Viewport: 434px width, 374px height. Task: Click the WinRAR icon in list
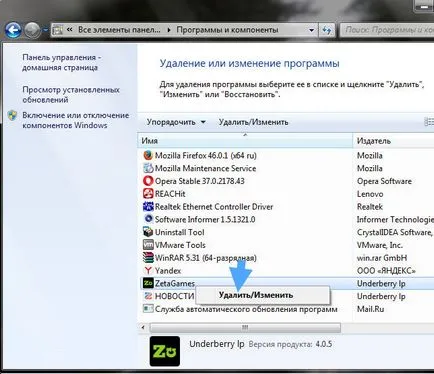coord(148,258)
